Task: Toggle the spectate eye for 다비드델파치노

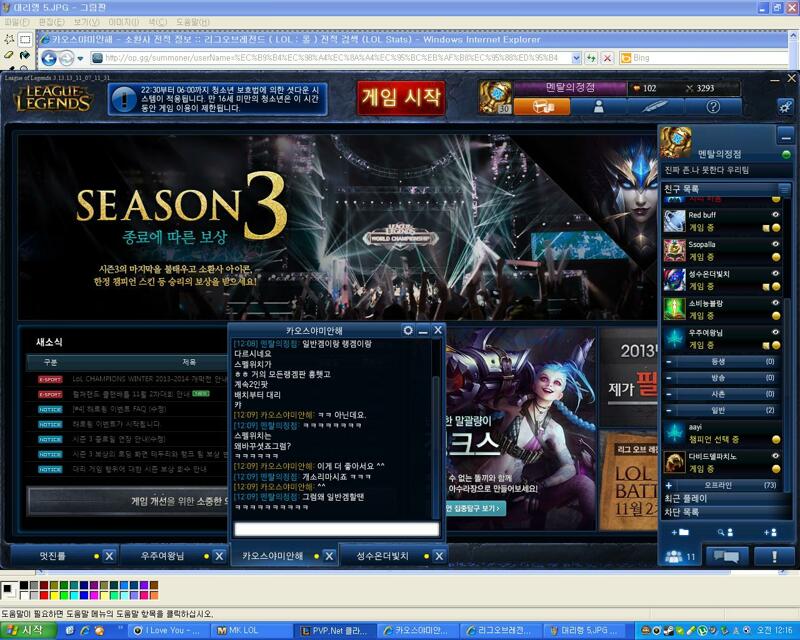Action: [776, 456]
